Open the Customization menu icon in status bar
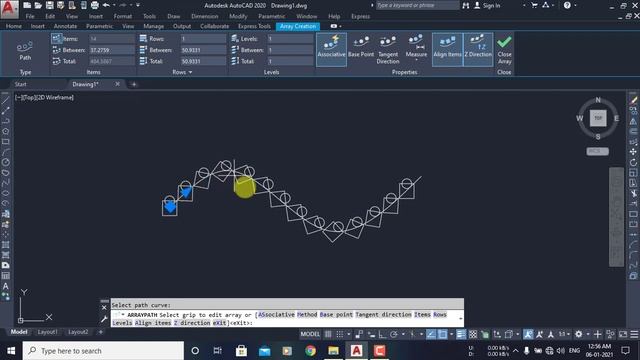 (x=634, y=334)
